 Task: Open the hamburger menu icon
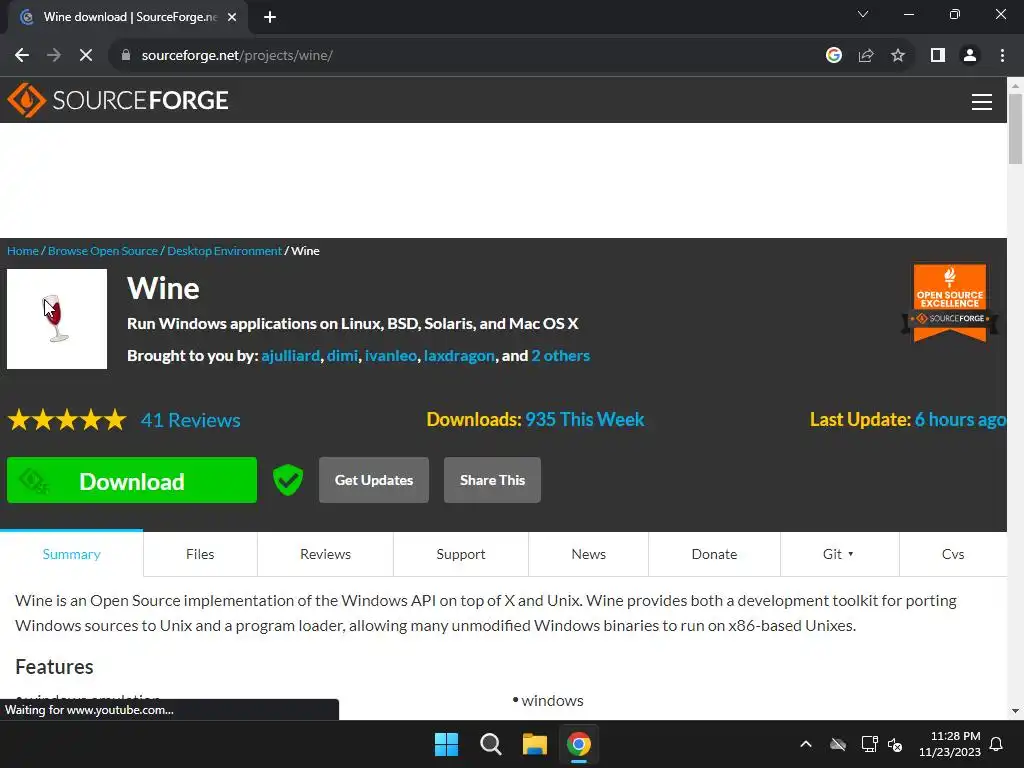pyautogui.click(x=982, y=102)
